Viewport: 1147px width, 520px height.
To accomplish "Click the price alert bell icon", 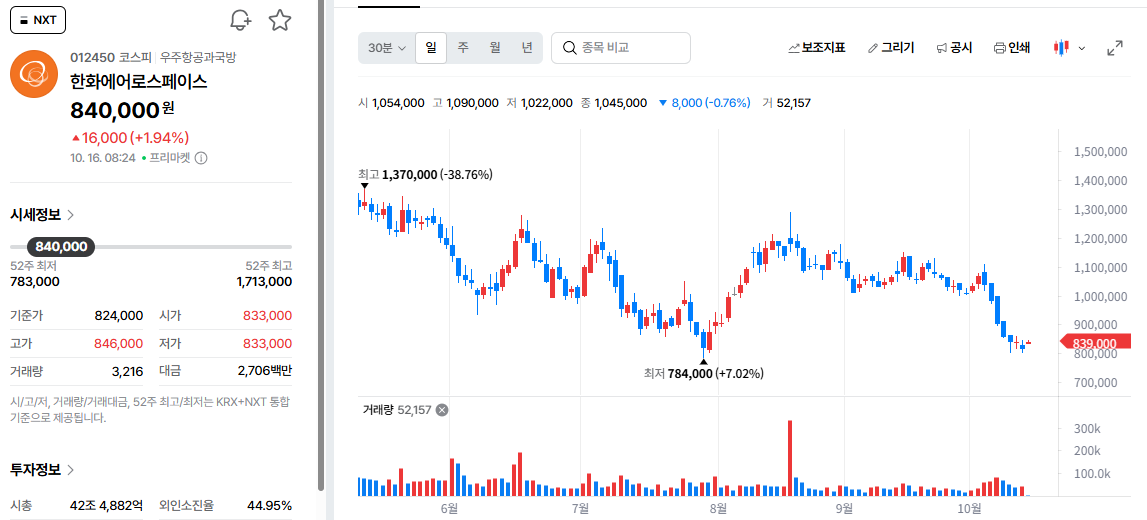I will point(240,20).
